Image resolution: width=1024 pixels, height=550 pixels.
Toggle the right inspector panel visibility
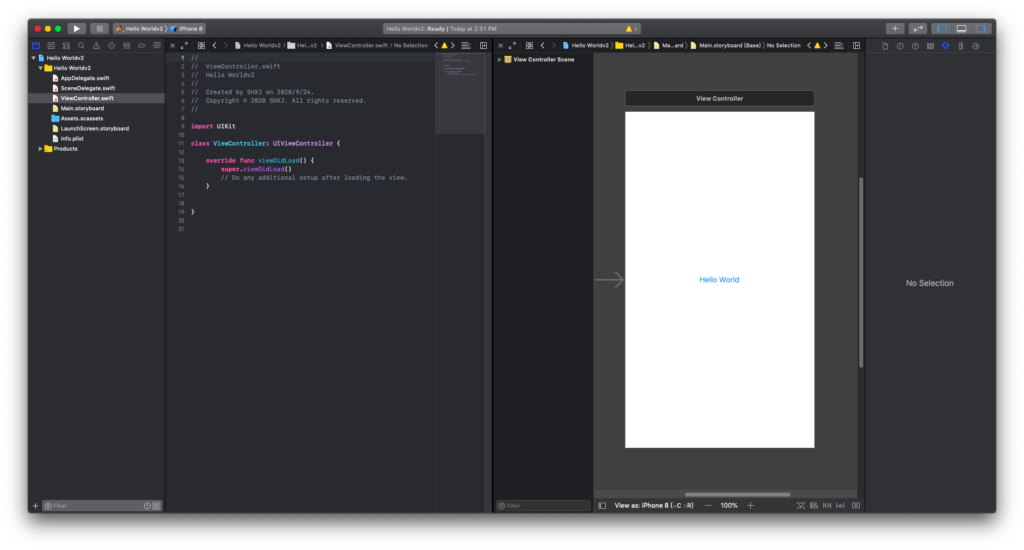point(981,28)
